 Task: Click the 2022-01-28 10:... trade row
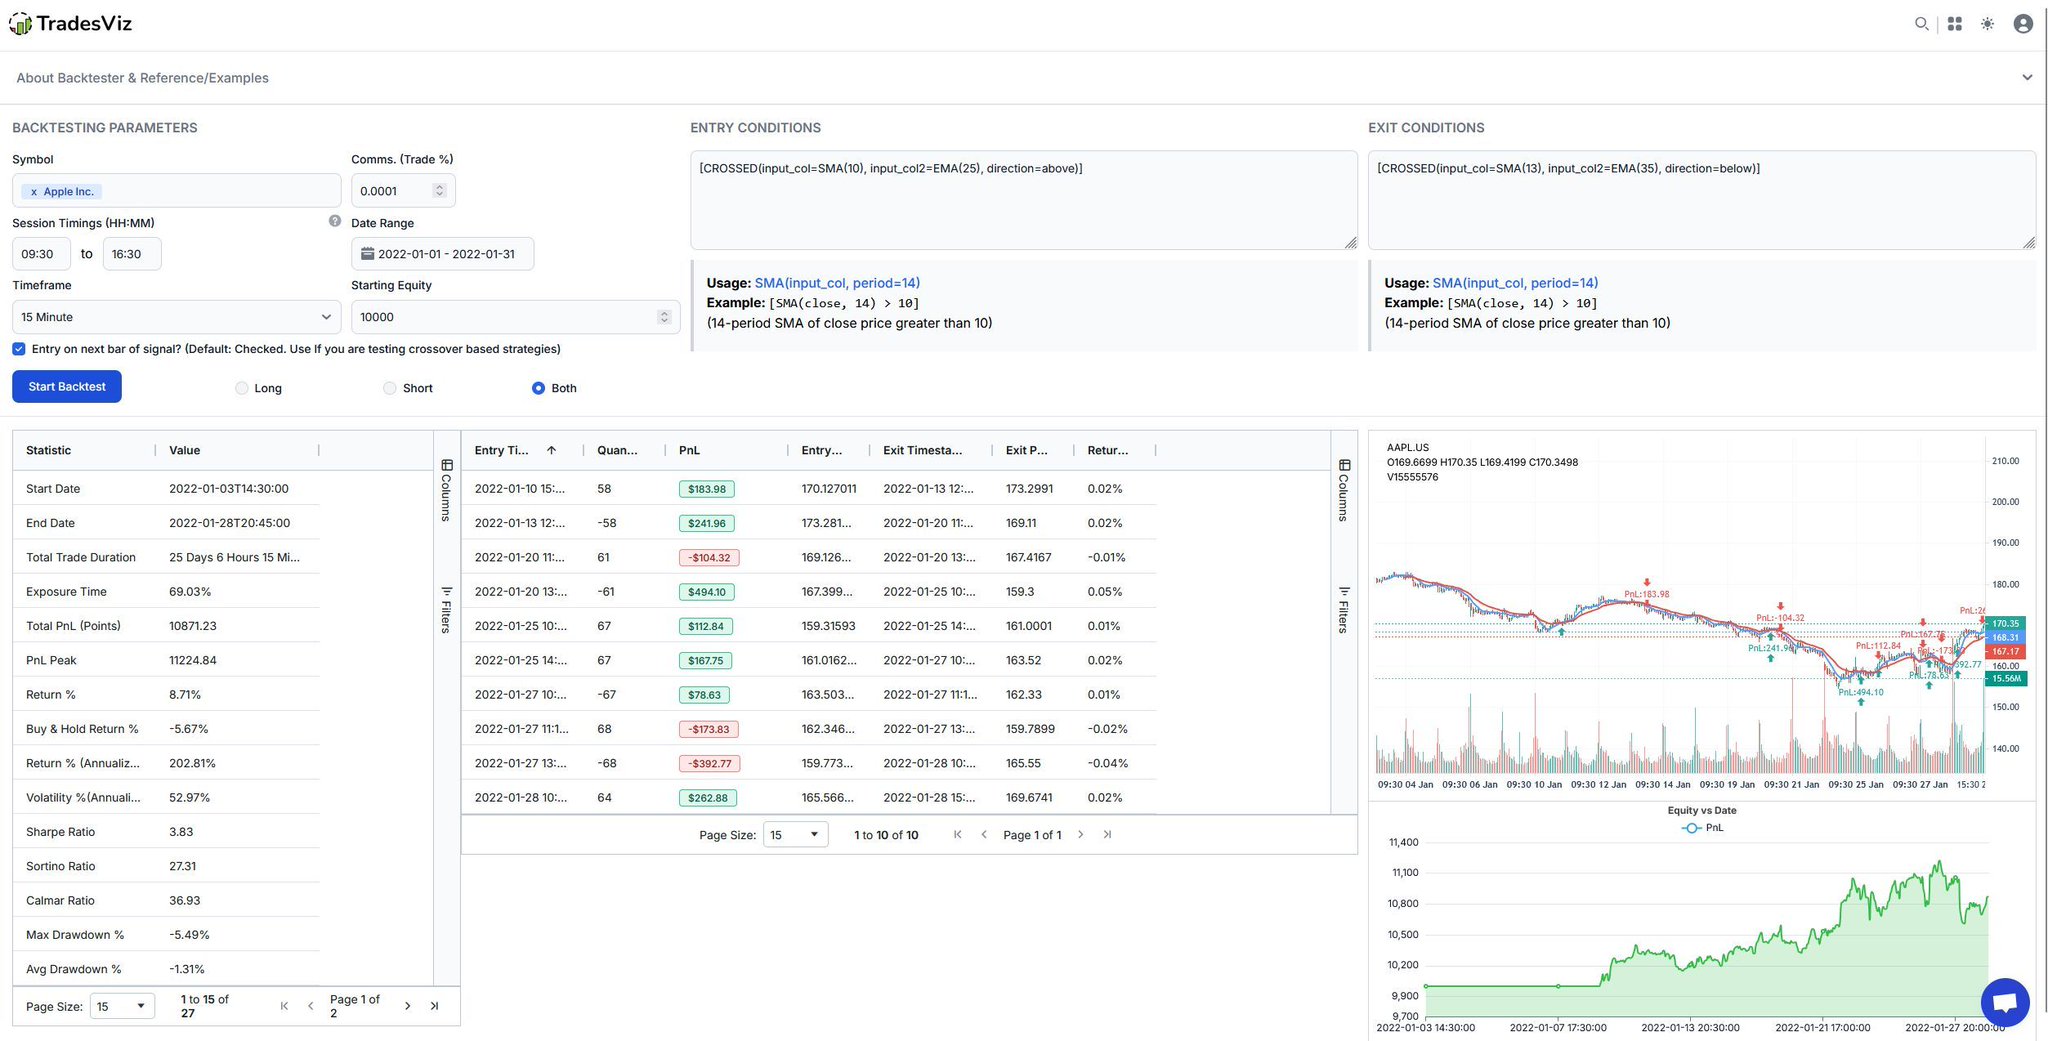click(x=808, y=798)
